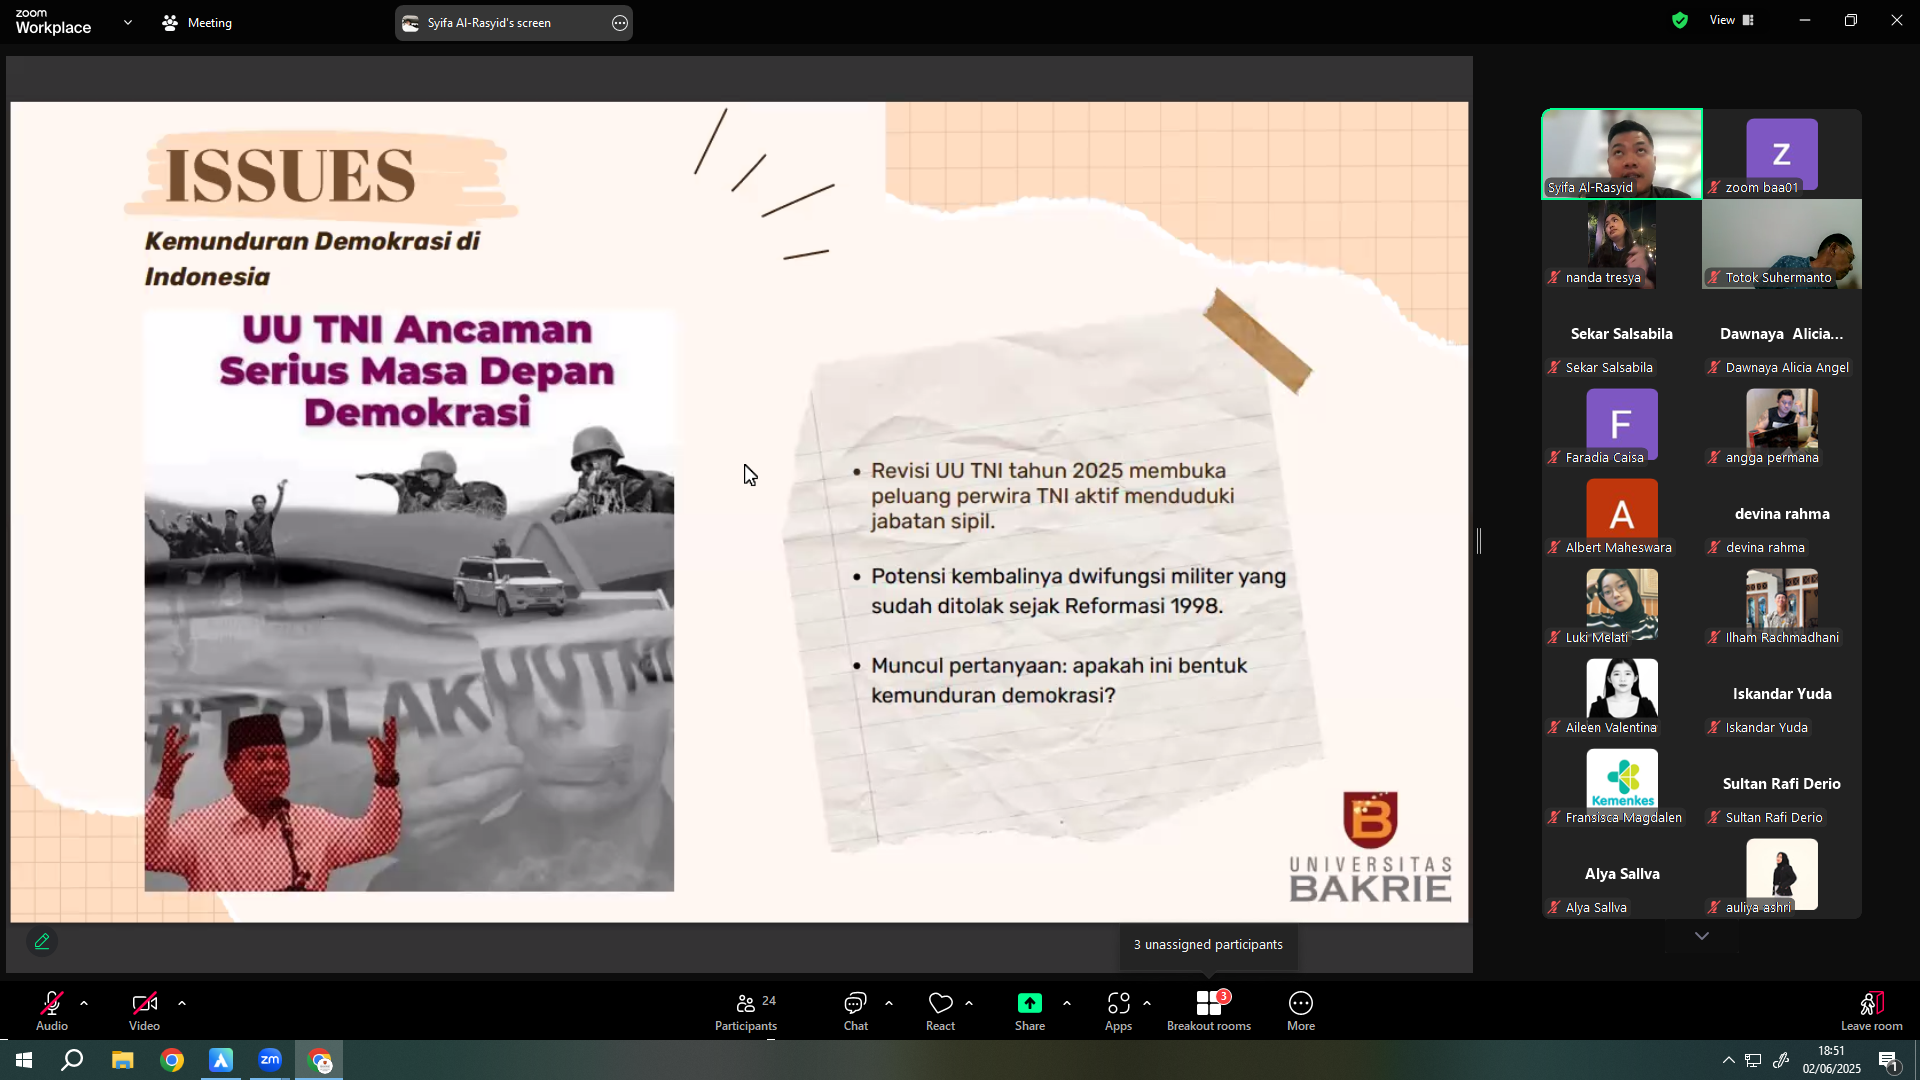Click the green encryption shield icon

point(1680,20)
